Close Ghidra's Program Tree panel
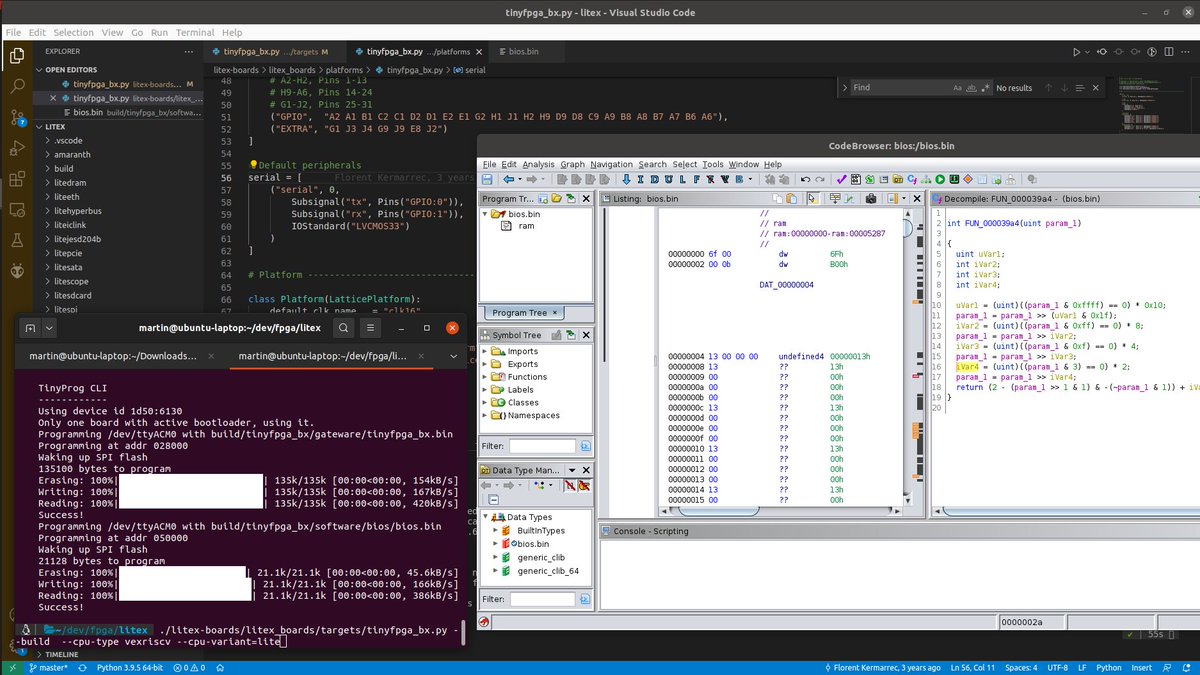 586,199
